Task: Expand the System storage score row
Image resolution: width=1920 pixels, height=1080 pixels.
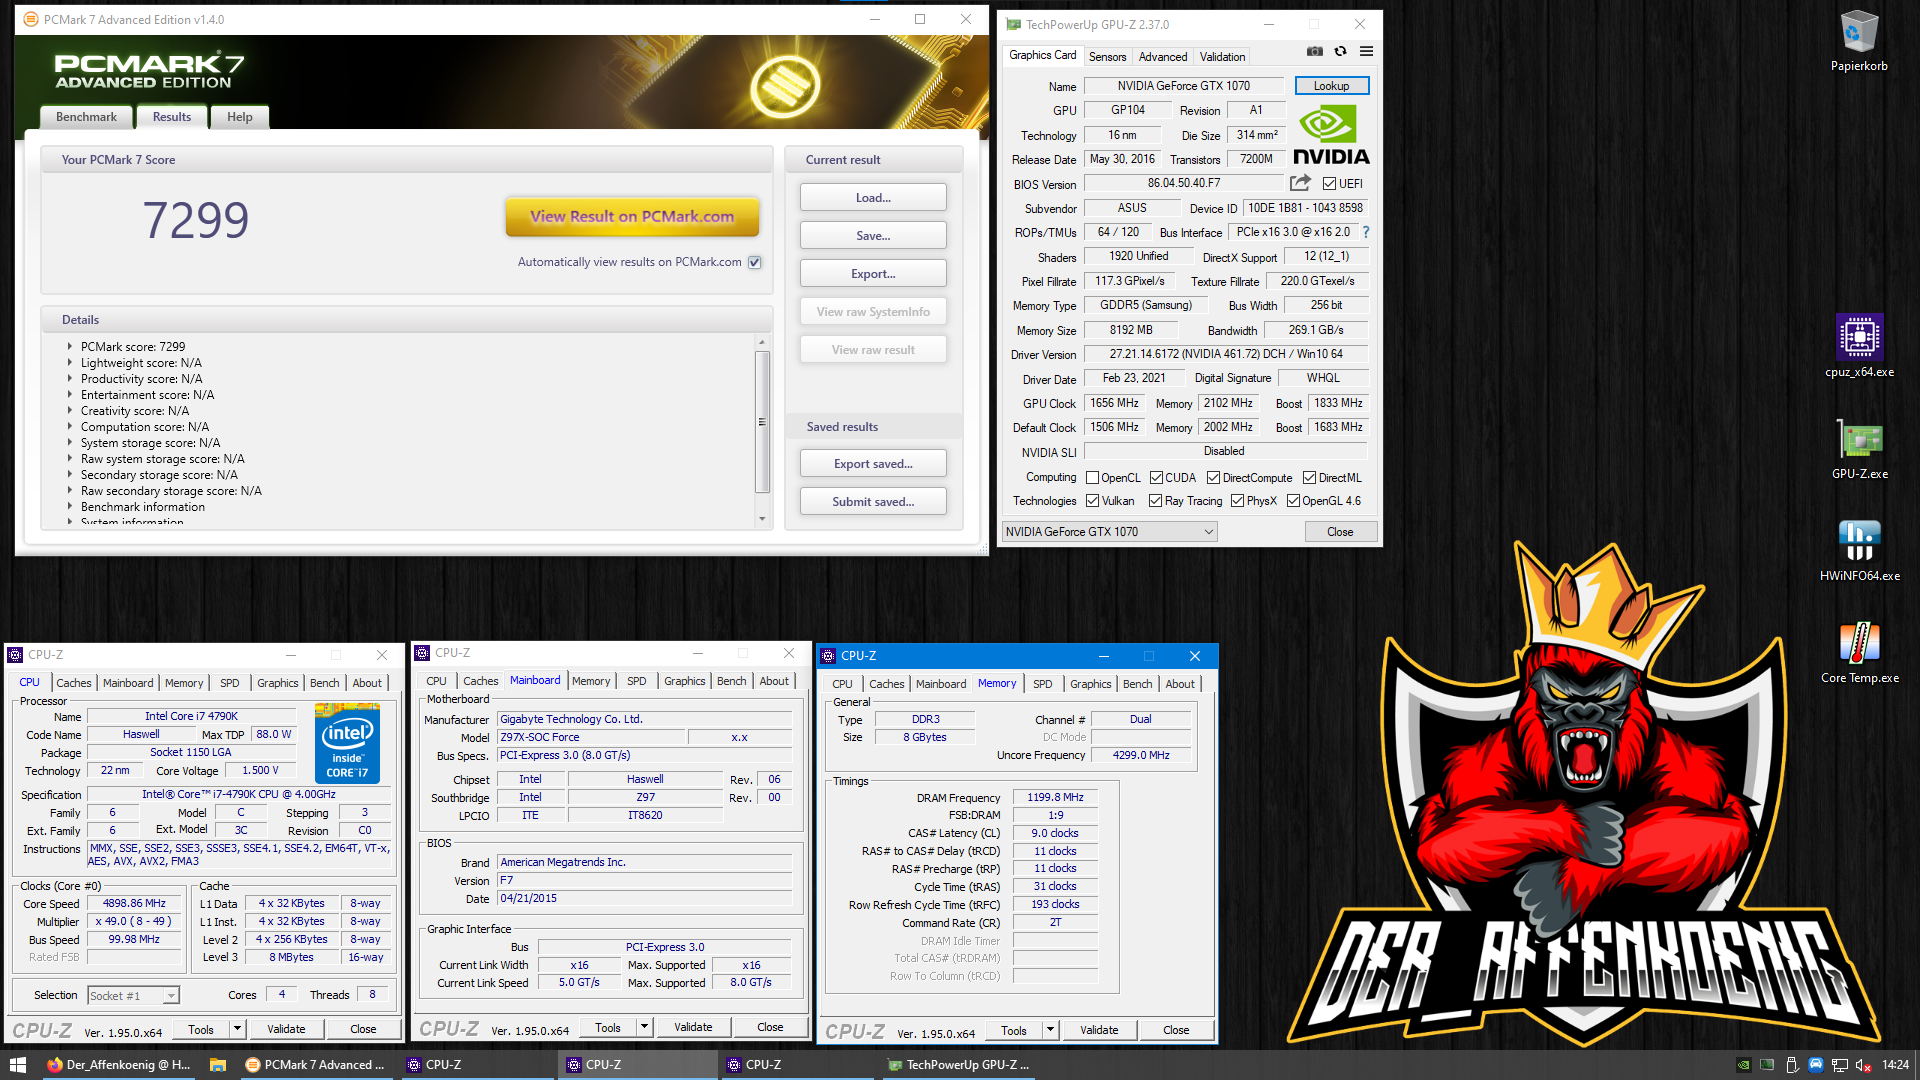Action: tap(70, 443)
